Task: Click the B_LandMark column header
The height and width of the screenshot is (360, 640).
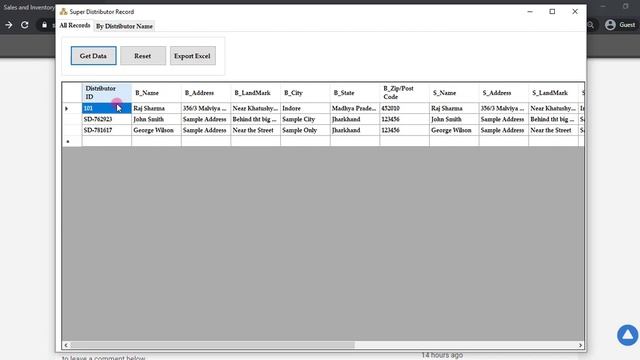Action: pos(256,93)
